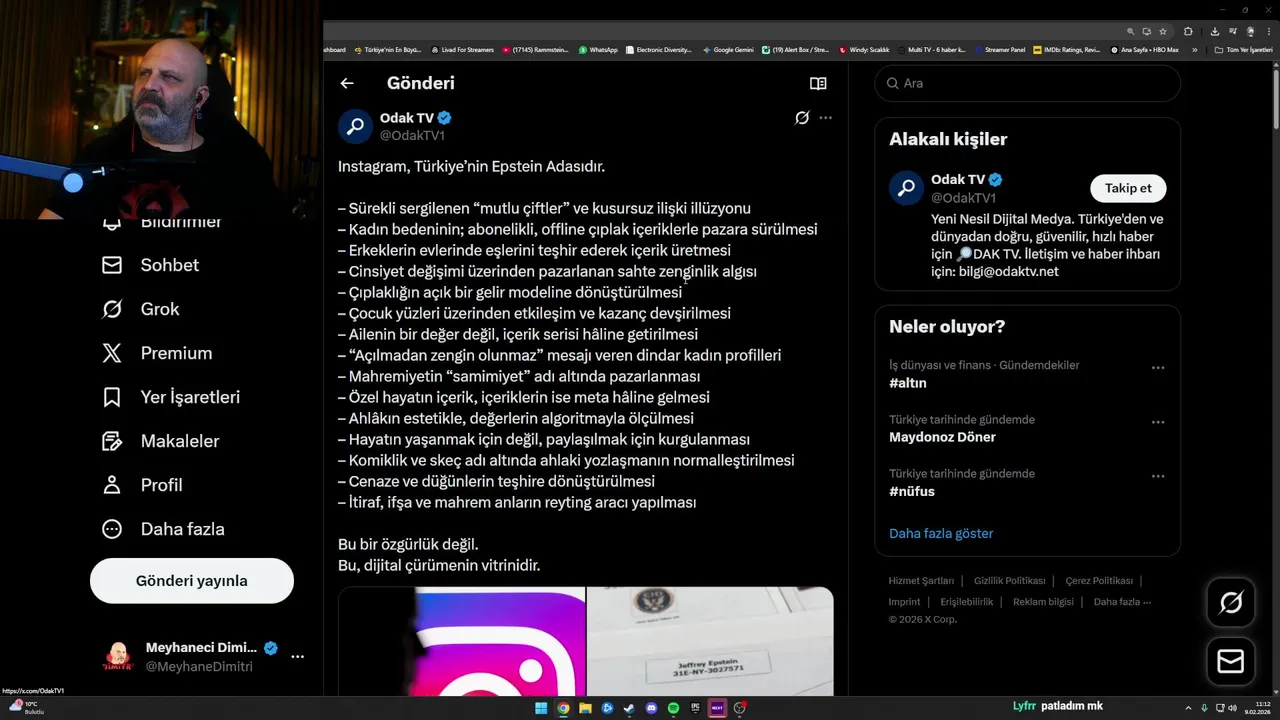Click the Gönderi yayınla button
1280x720 pixels.
click(192, 581)
